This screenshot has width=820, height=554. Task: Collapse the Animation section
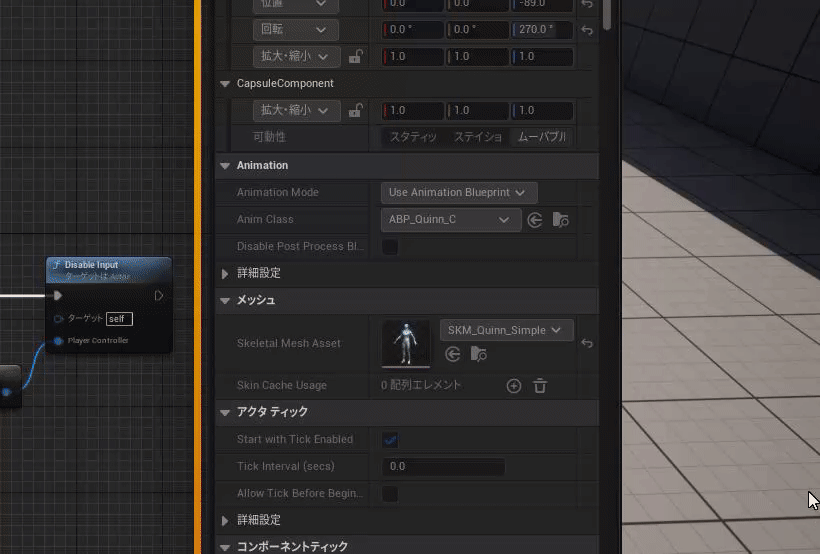pyautogui.click(x=225, y=166)
